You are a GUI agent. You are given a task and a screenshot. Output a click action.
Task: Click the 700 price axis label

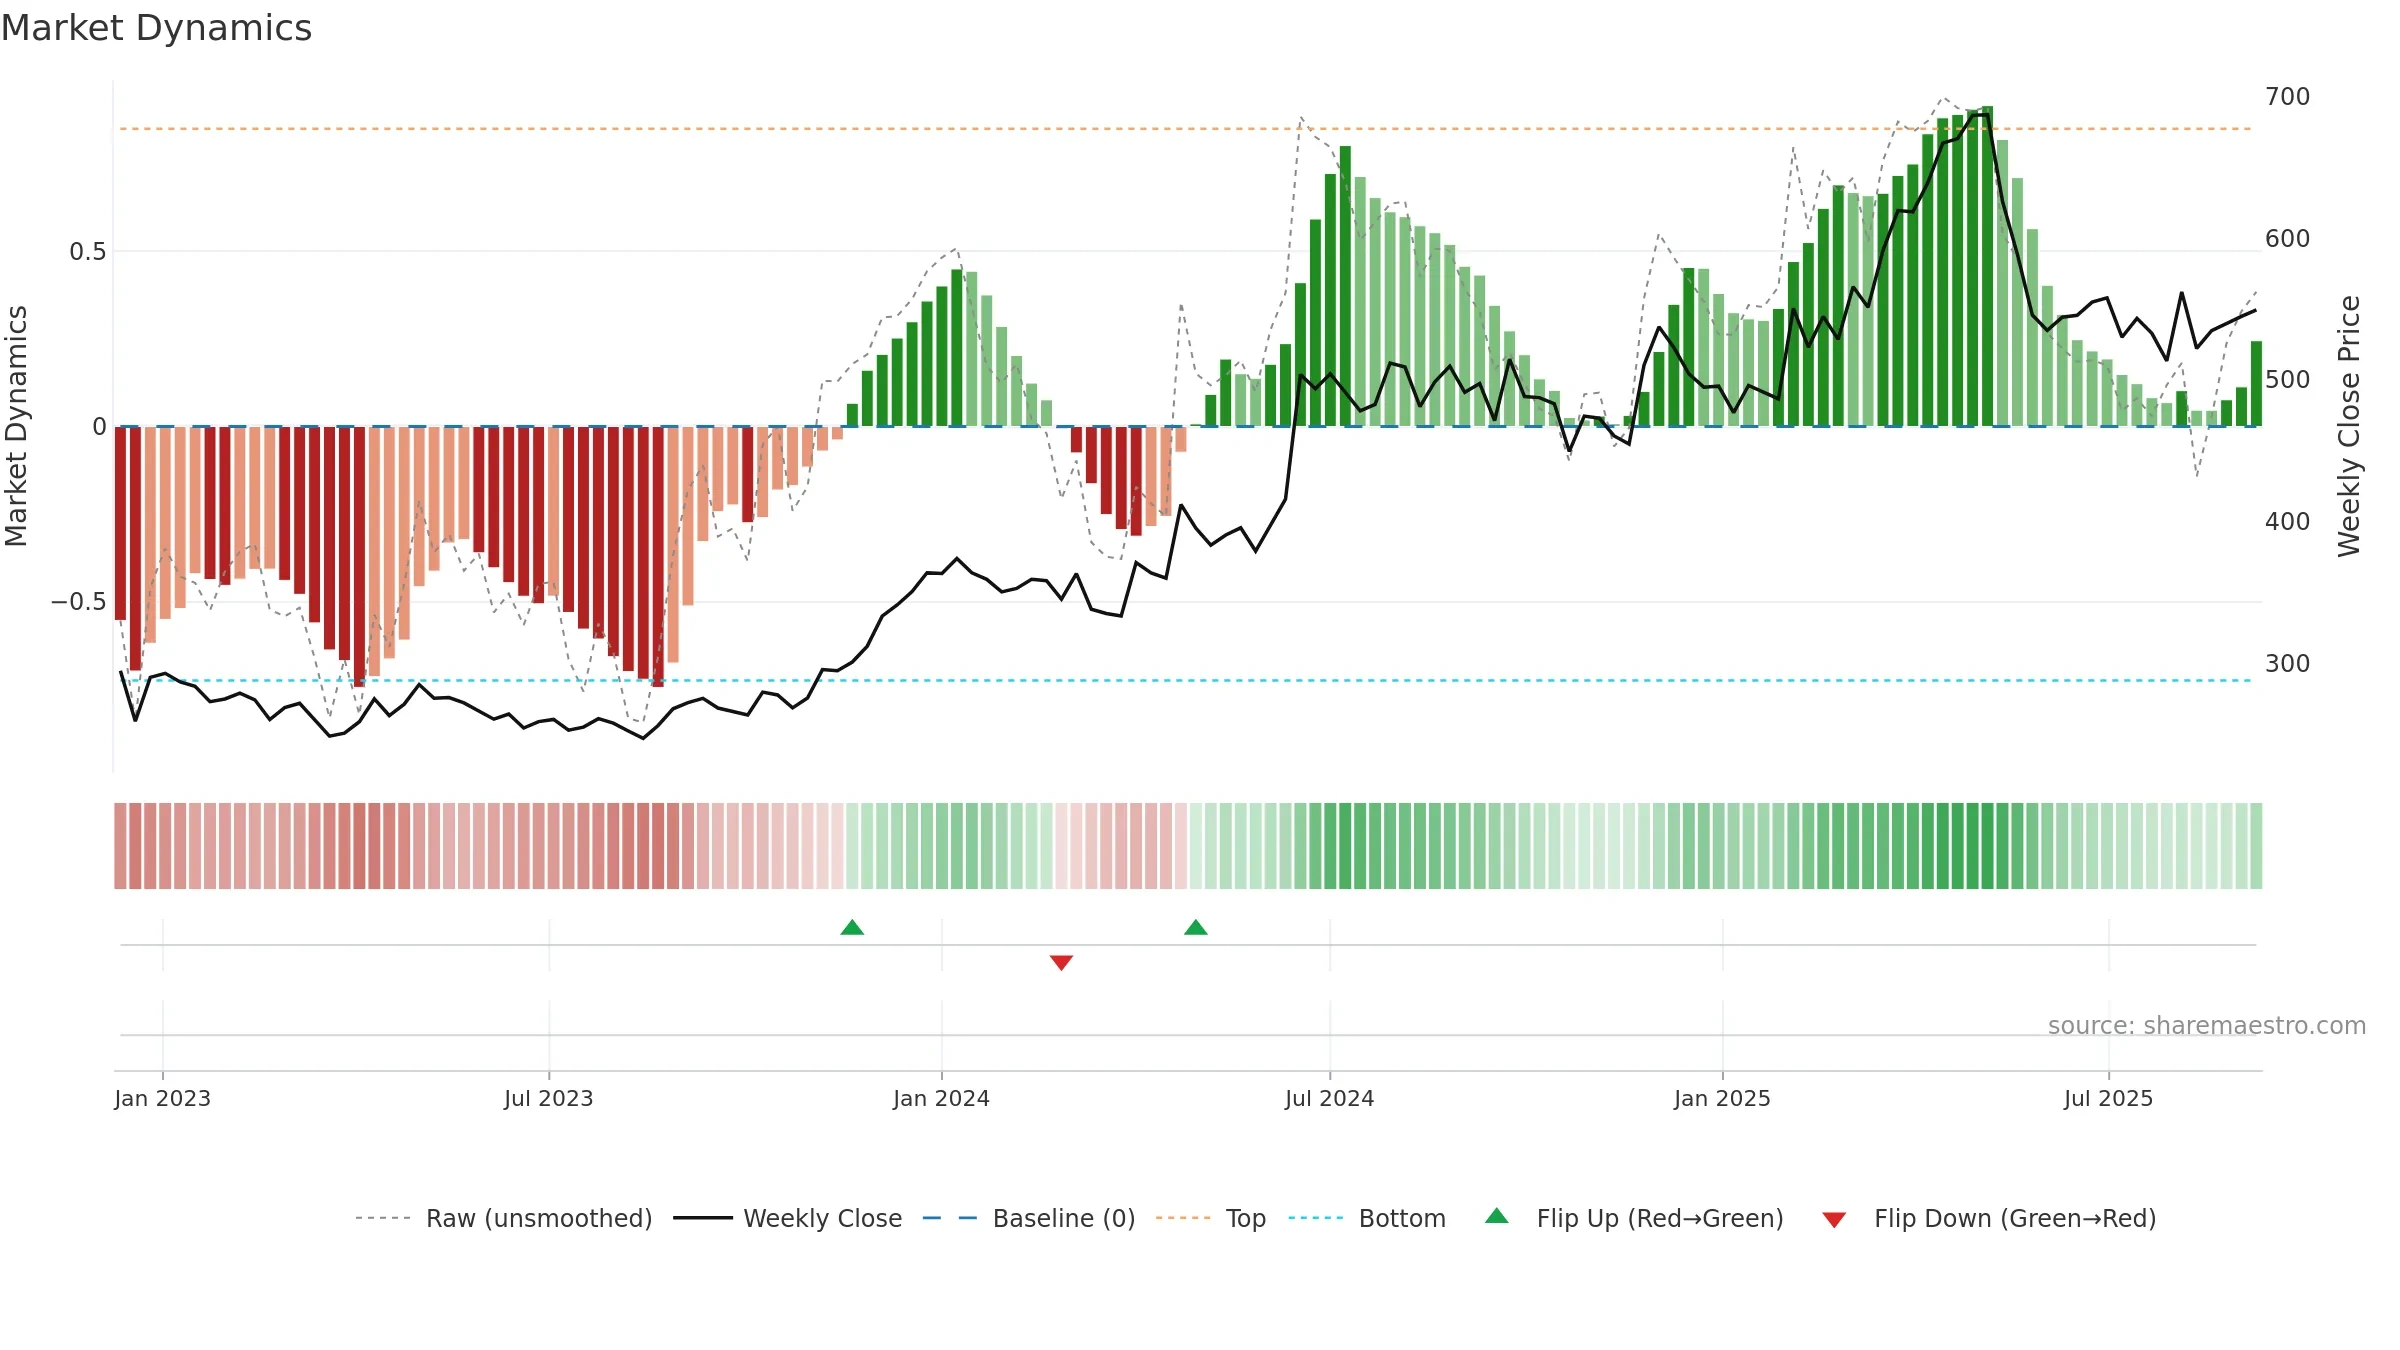pyautogui.click(x=2288, y=97)
